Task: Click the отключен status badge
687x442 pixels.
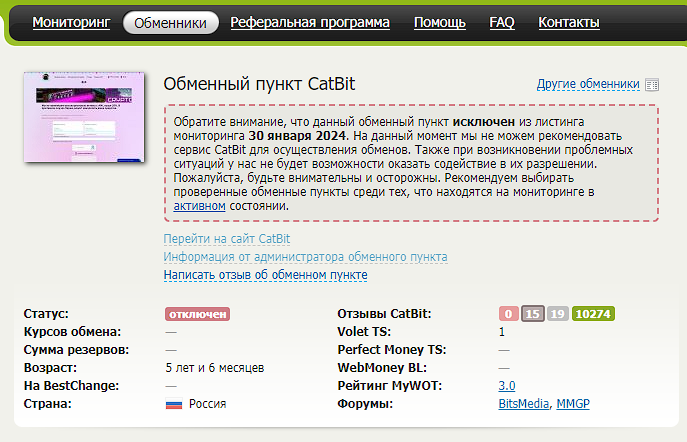Action: (x=197, y=314)
